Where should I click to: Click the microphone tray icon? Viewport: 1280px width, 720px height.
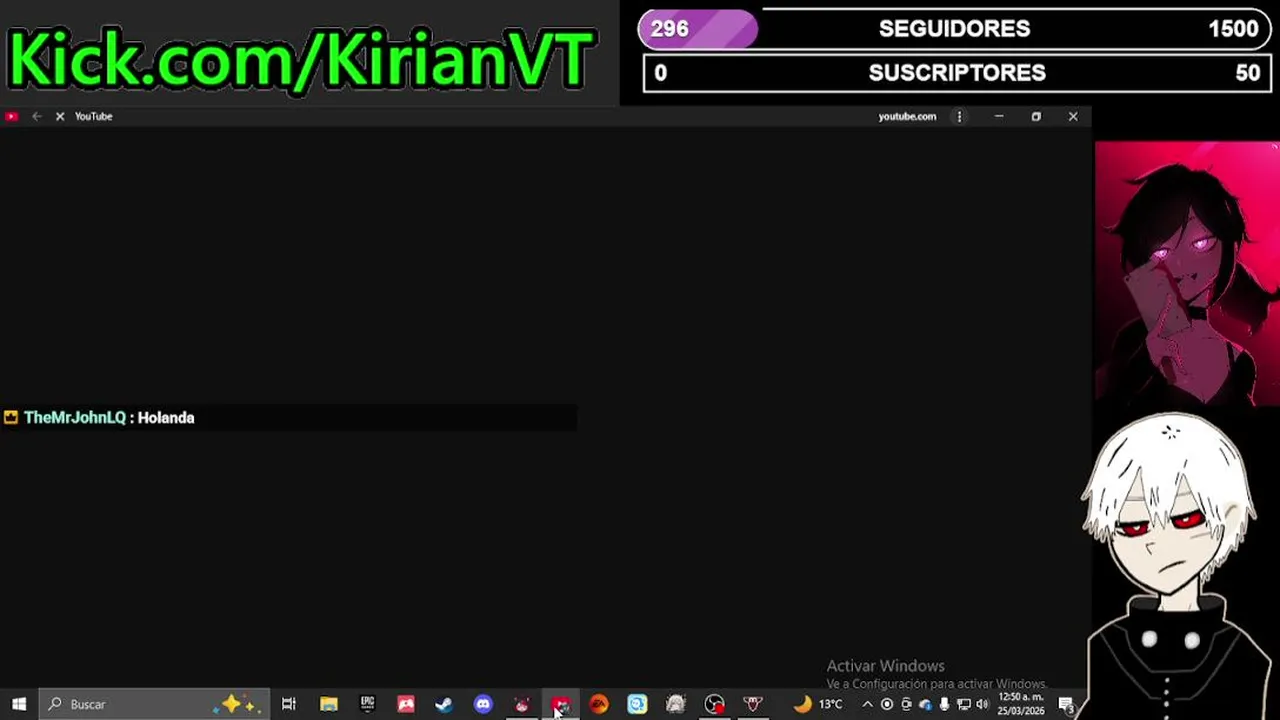(x=944, y=704)
